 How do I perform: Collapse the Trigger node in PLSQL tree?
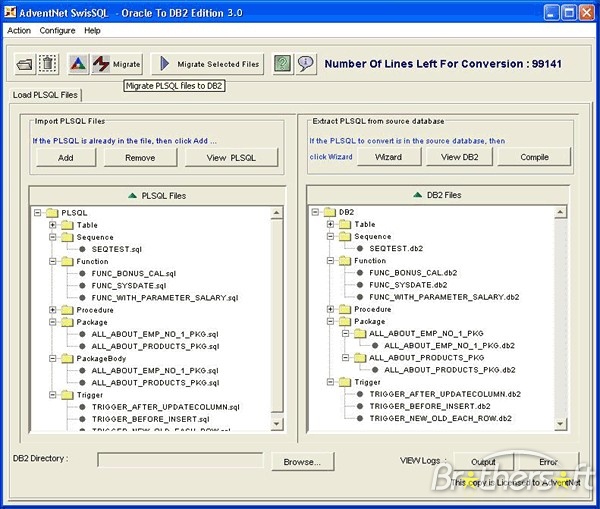click(53, 395)
